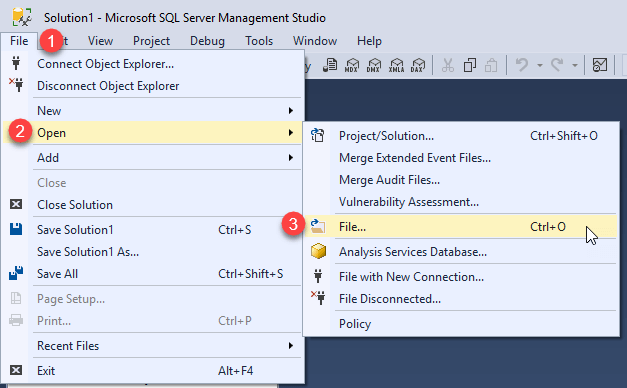Click the Copy icon in toolbar

click(x=469, y=65)
